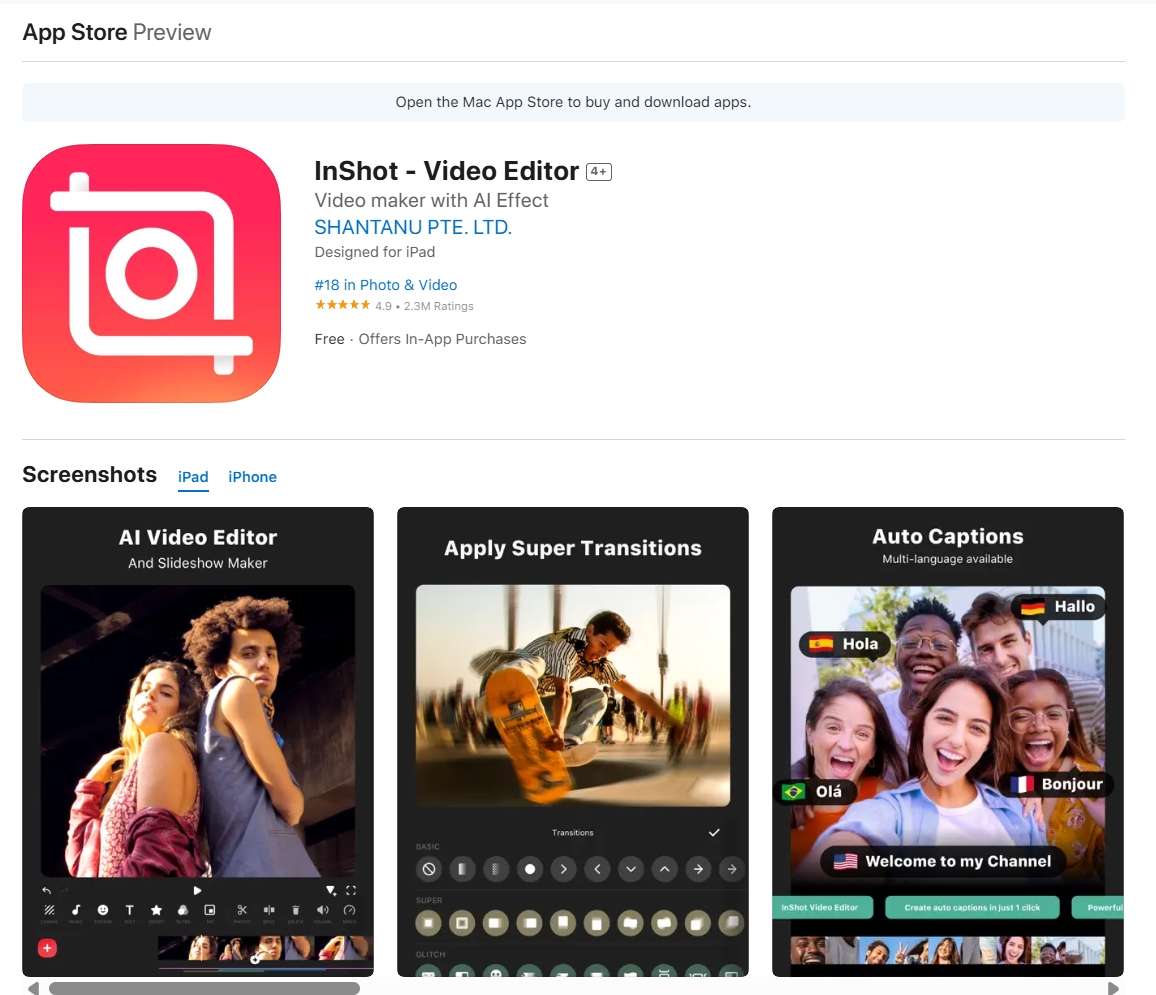Click the 'Preview' header text
The image size is (1156, 995).
coord(172,32)
